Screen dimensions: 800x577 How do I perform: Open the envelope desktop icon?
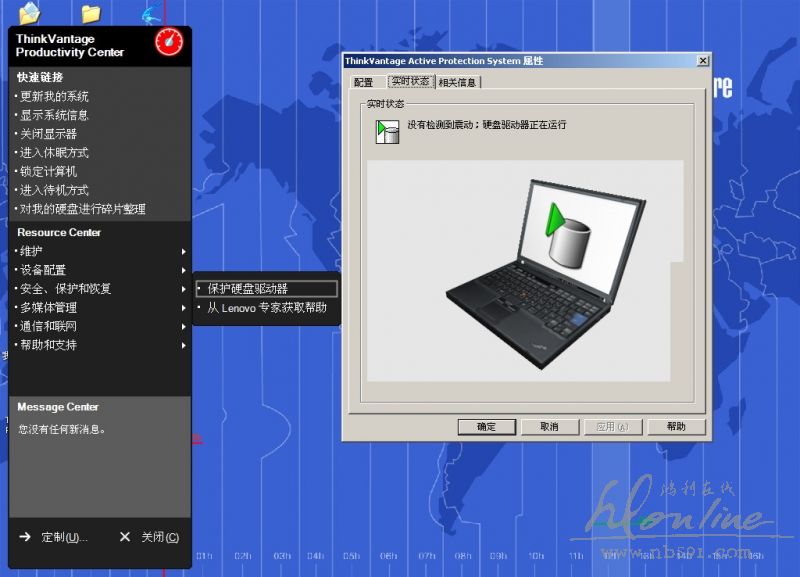coord(29,13)
